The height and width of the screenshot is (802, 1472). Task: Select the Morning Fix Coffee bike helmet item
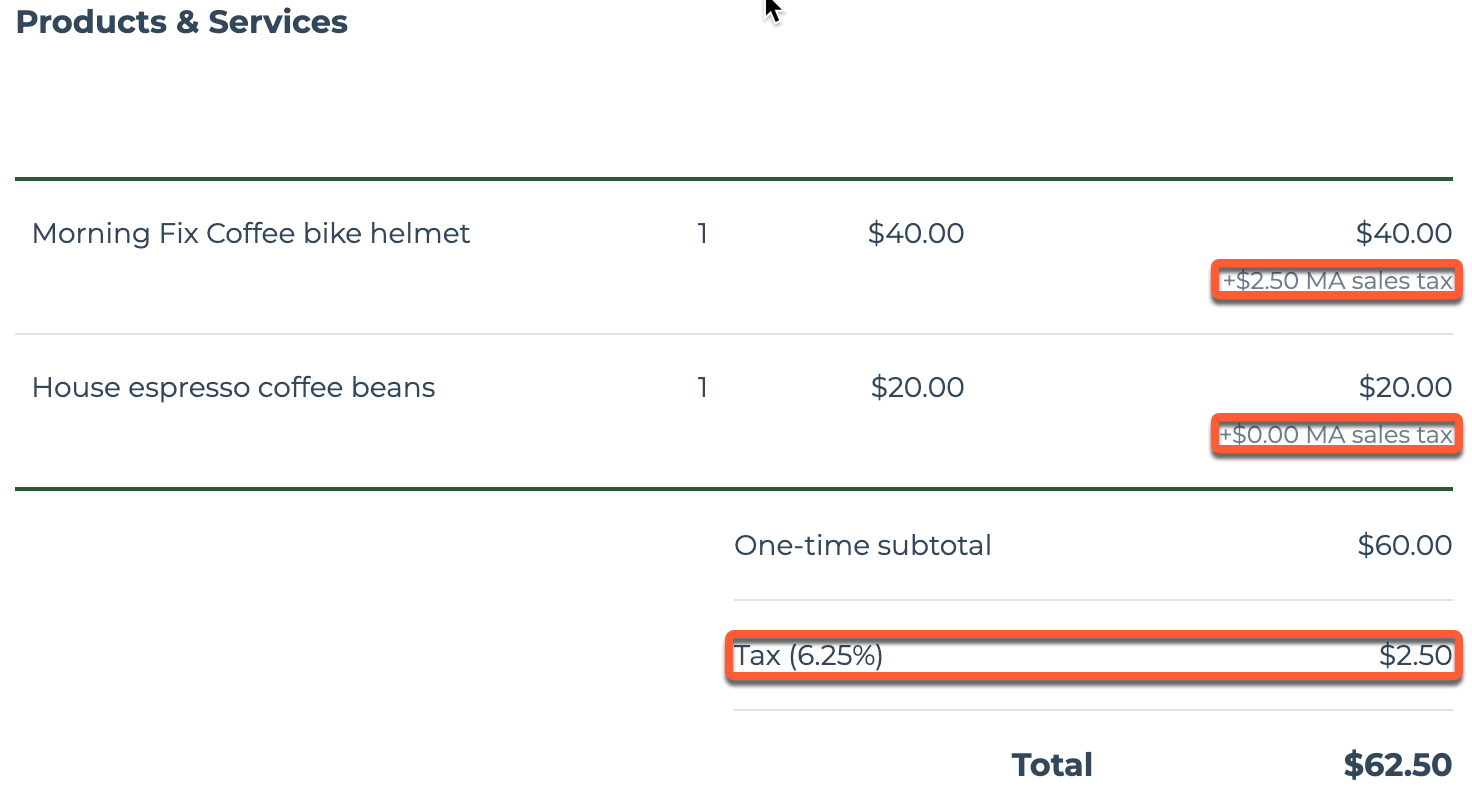pyautogui.click(x=251, y=234)
